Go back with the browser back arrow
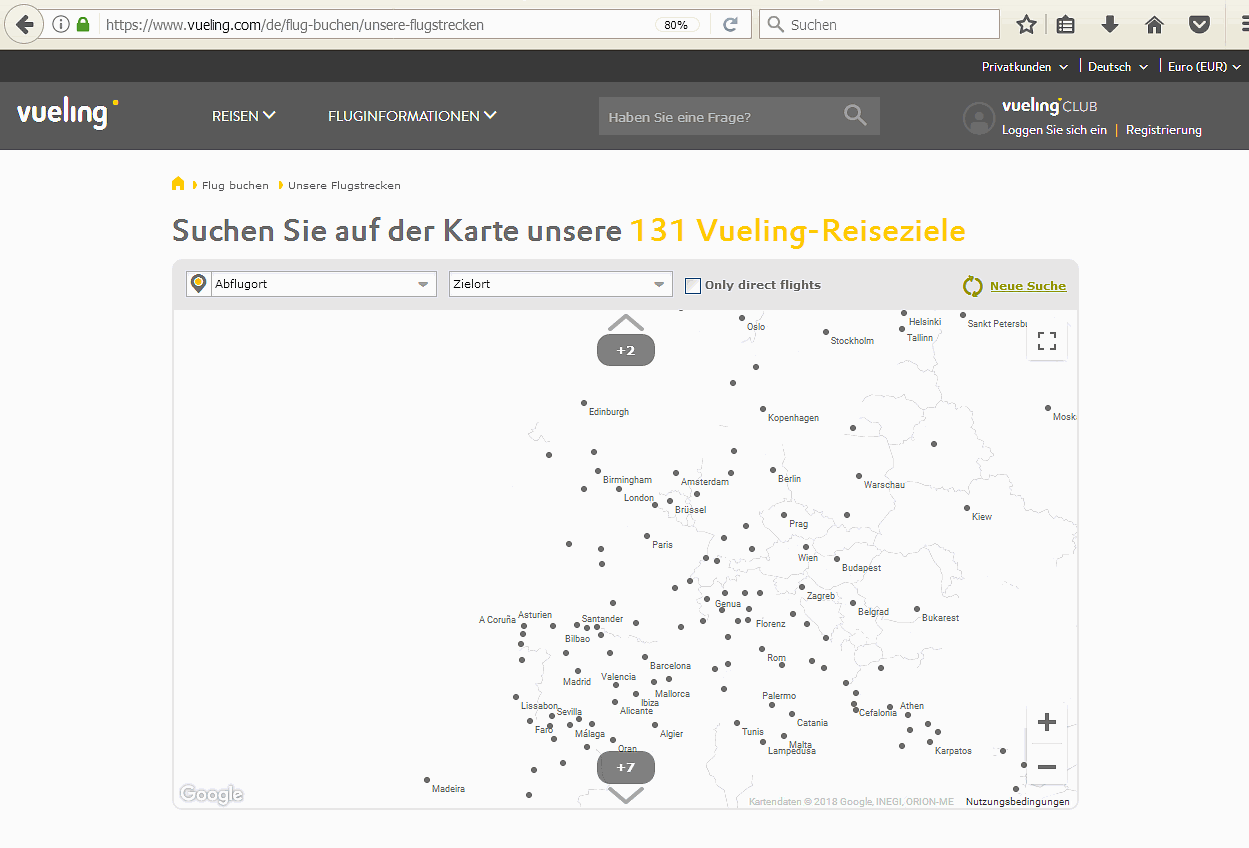Image resolution: width=1249 pixels, height=848 pixels. (24, 24)
